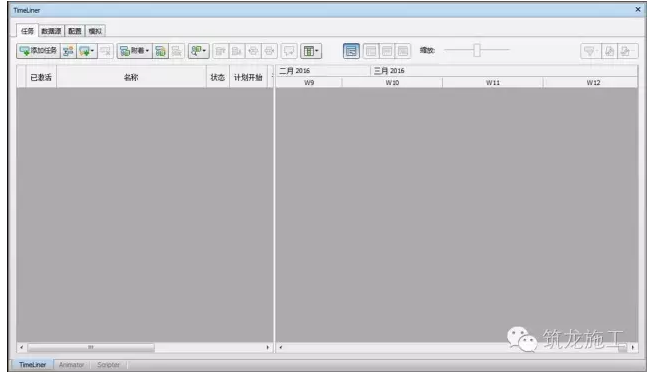The image size is (660, 377).
Task: Open the find items dropdown
Action: 198,51
